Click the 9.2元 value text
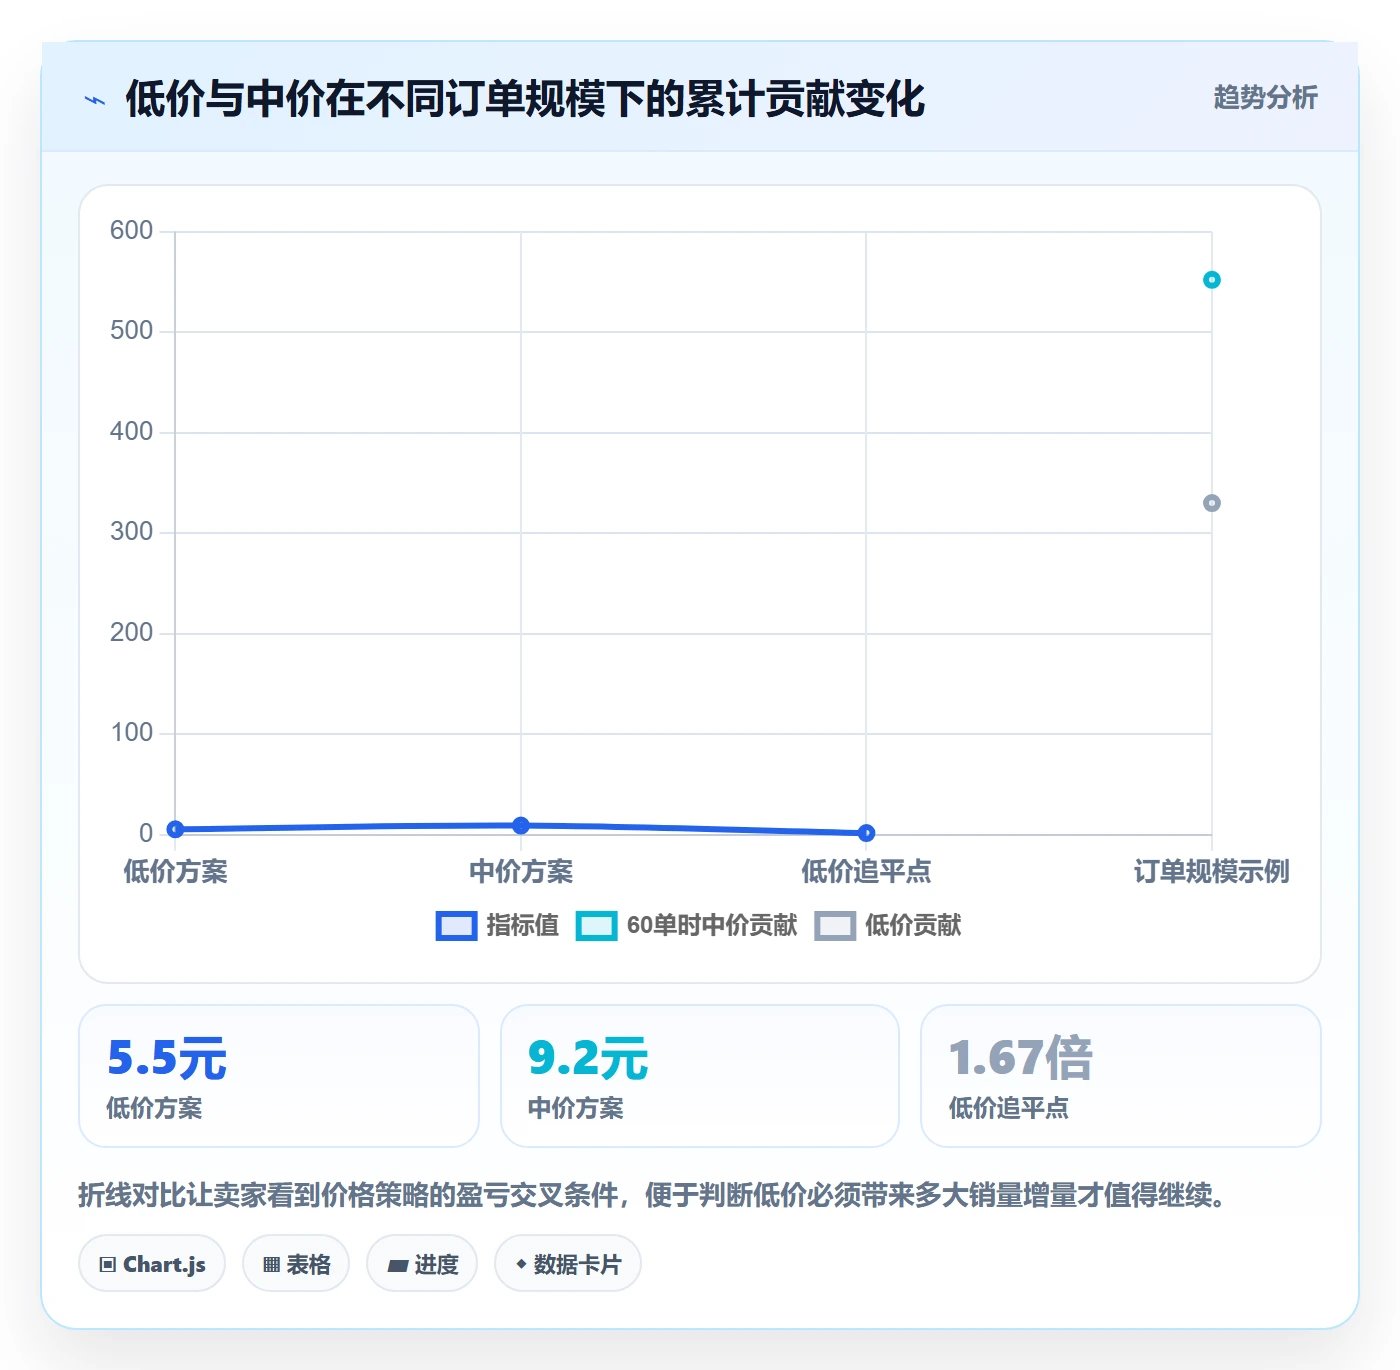The height and width of the screenshot is (1370, 1400). pyautogui.click(x=588, y=1058)
